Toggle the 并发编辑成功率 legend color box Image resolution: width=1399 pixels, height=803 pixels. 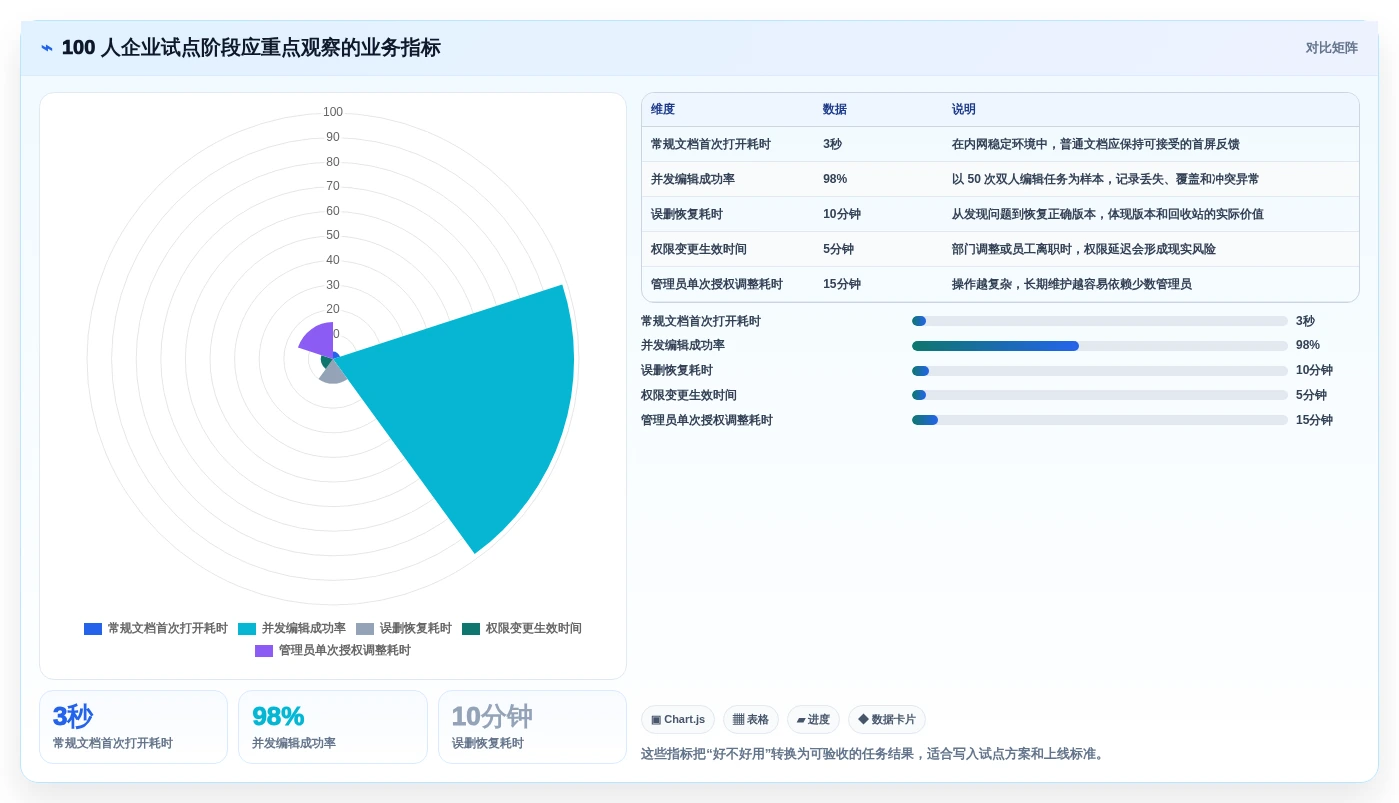[247, 629]
